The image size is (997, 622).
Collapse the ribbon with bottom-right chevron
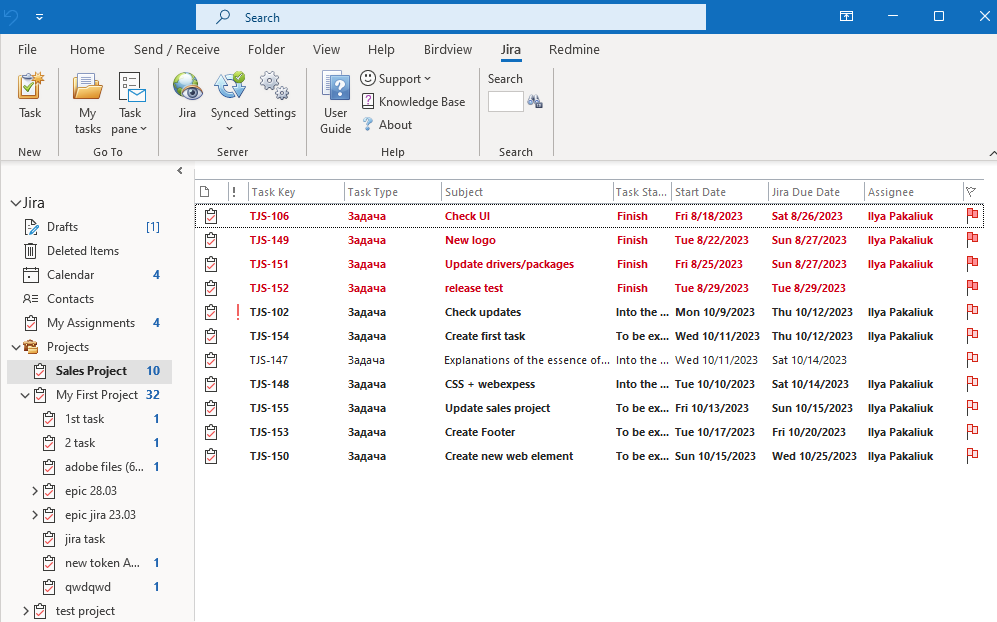(x=993, y=153)
